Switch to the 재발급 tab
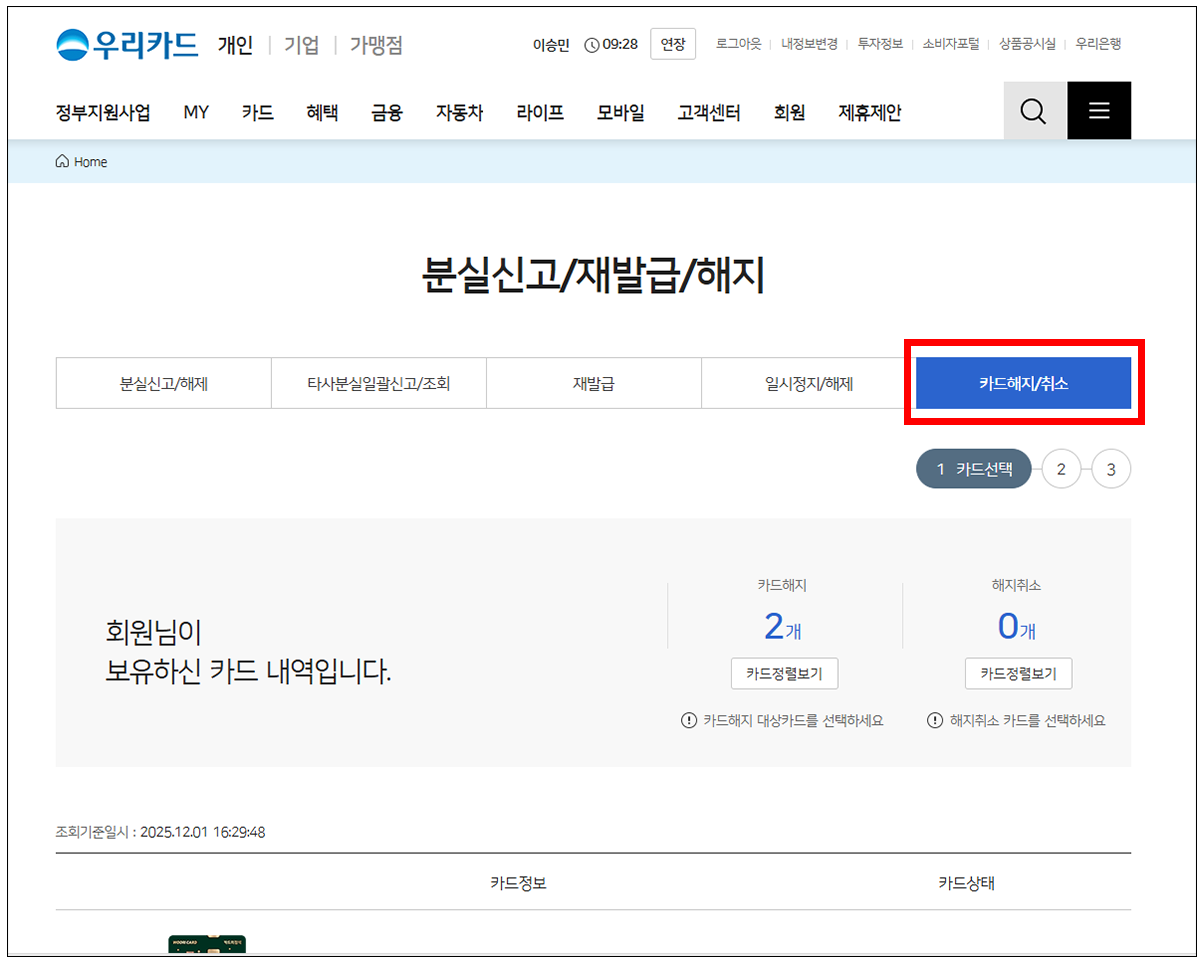This screenshot has width=1204, height=963. [x=593, y=383]
